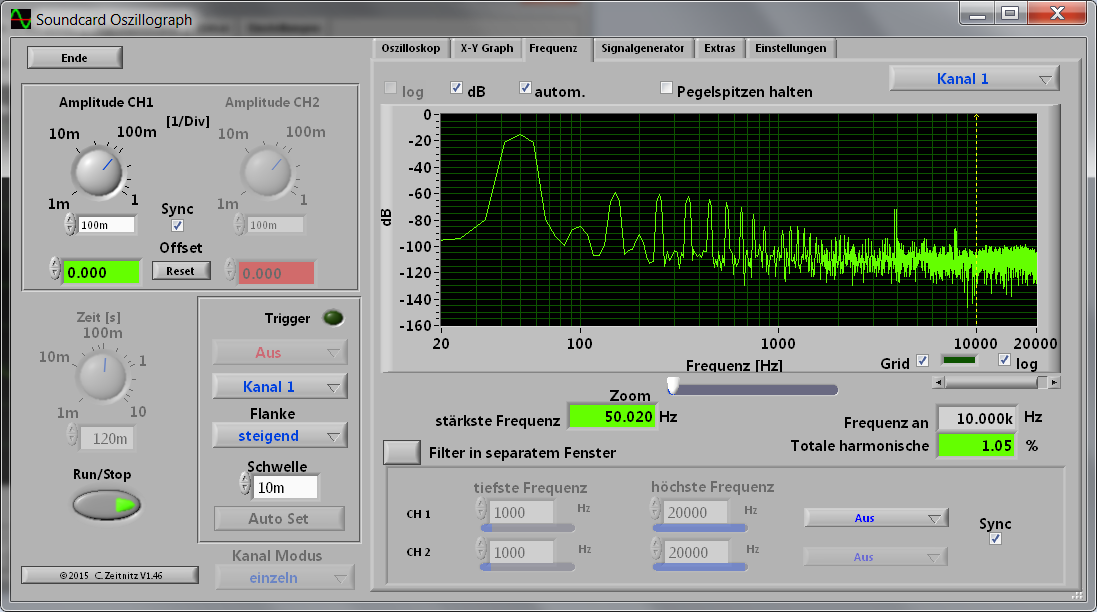Toggle the dB checkbox
This screenshot has height=612, width=1097.
pos(457,88)
